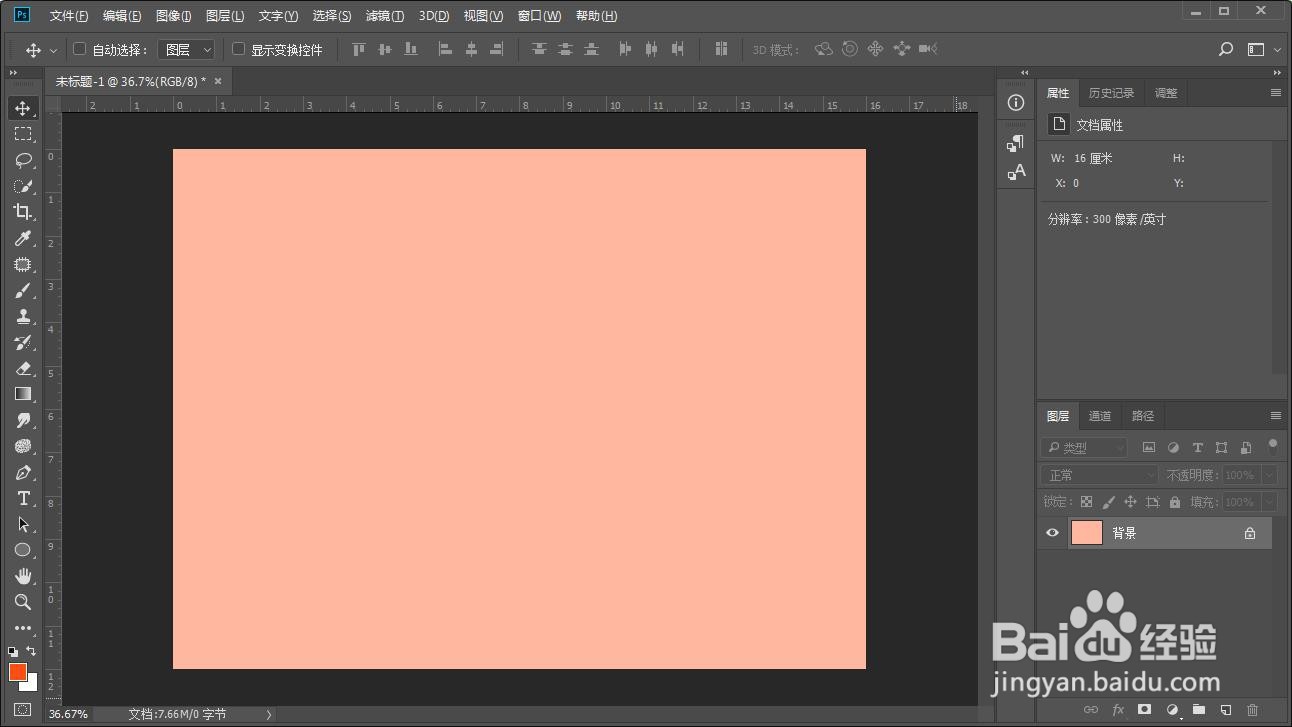Open the 类型 layer filter dropdown
Screen dimensions: 1292x727
(x=1083, y=448)
